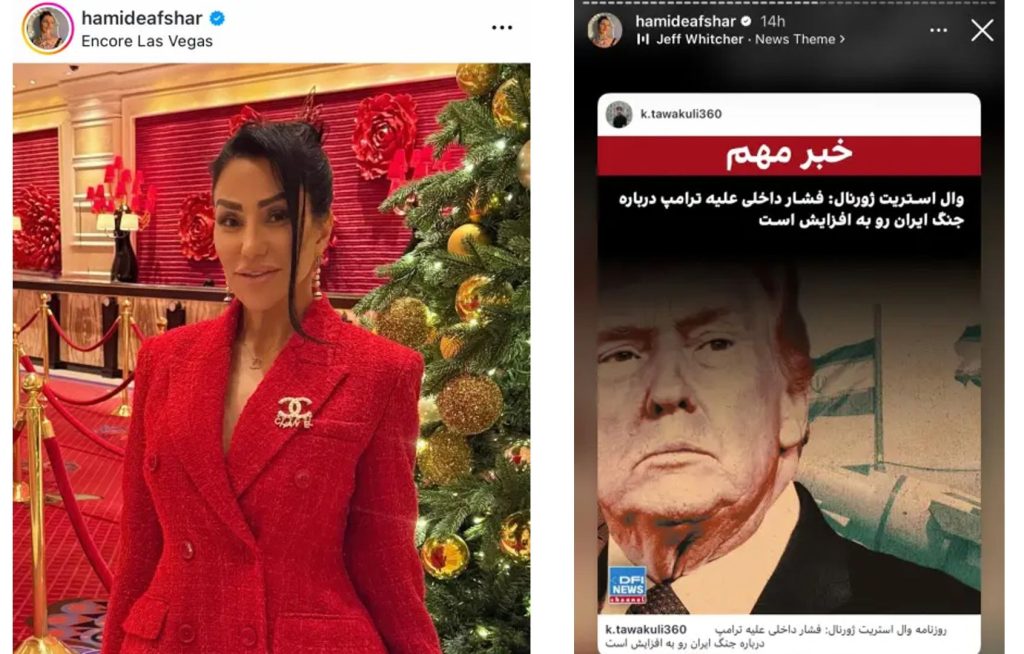Open the Encore Las Vegas location link
The width and height of the screenshot is (1024, 654).
coord(147,41)
